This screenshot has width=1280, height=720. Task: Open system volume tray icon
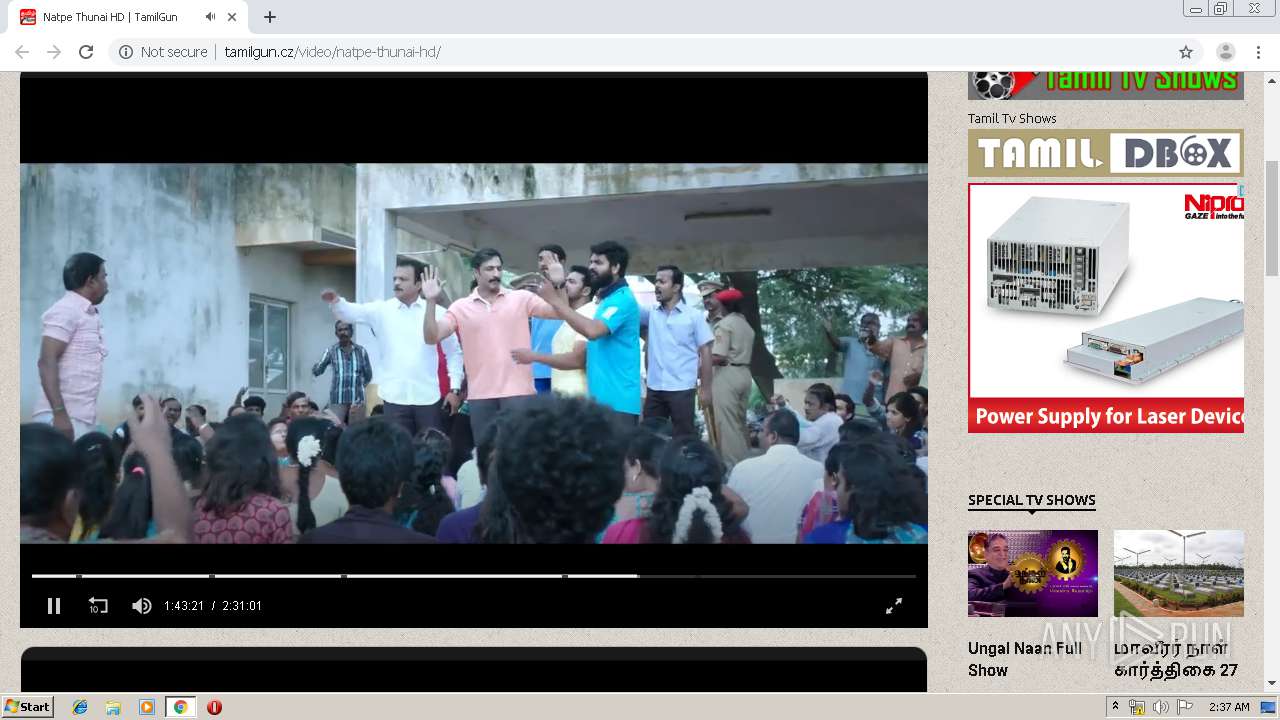(x=1160, y=707)
